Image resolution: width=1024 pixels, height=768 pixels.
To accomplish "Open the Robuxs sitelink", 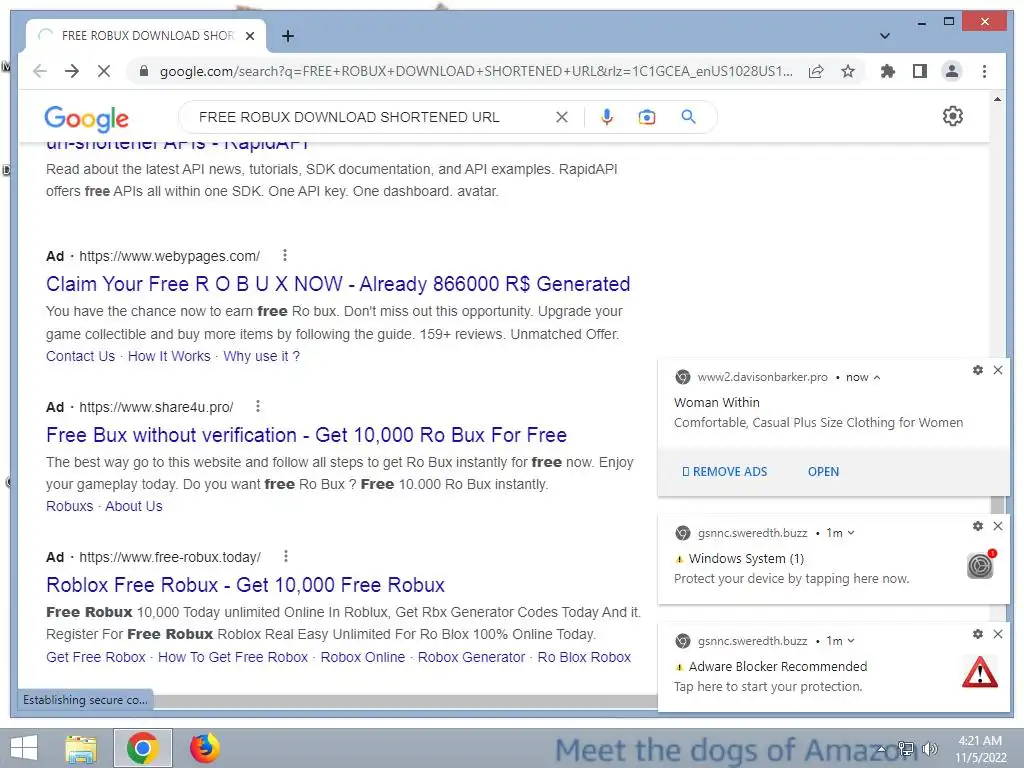I will pos(69,506).
